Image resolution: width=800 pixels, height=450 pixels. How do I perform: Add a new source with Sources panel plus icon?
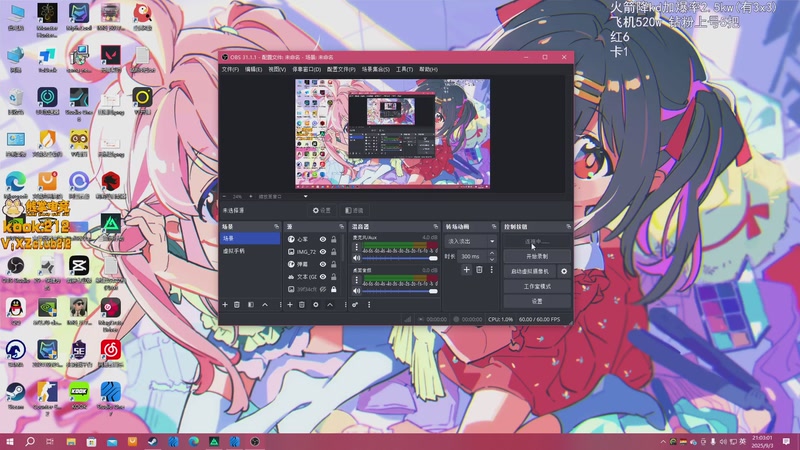(290, 305)
